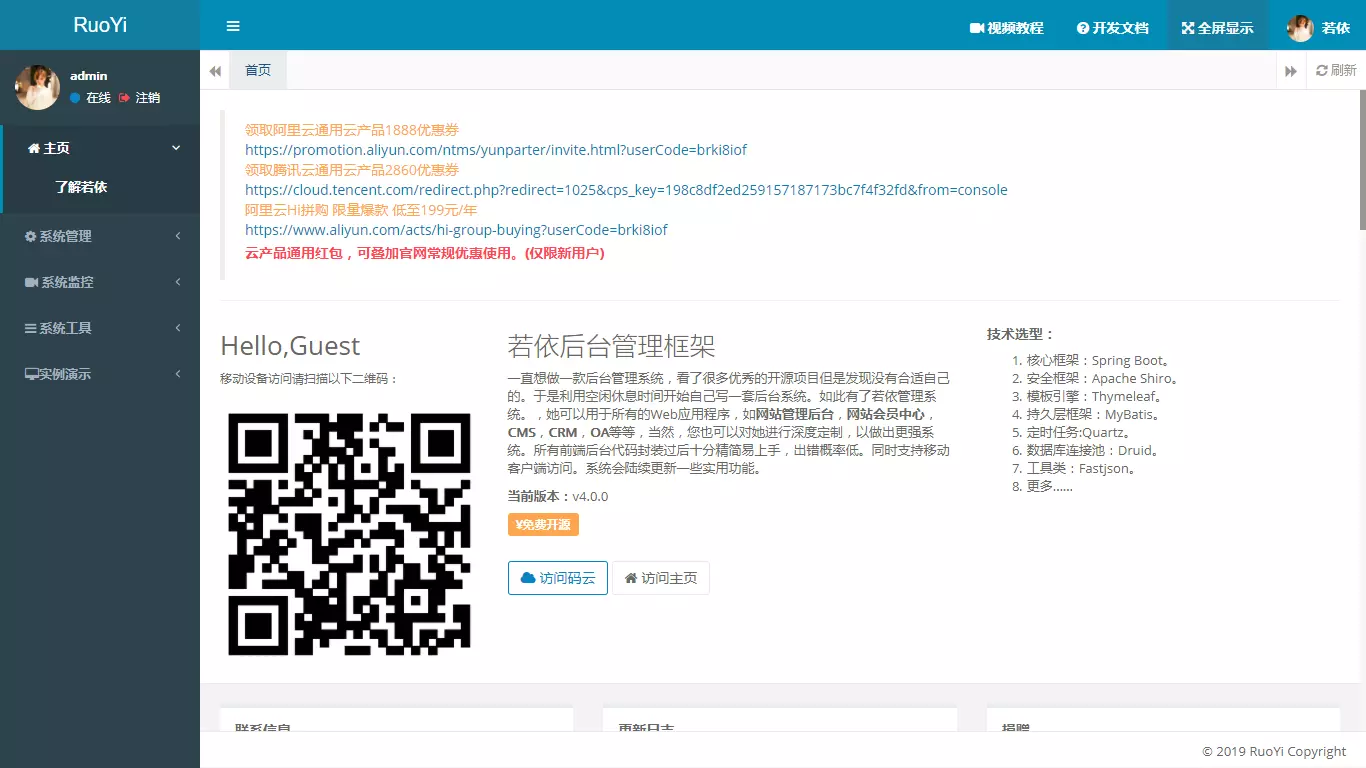Enable 全屏显示 fullscreen mode
This screenshot has height=768, width=1366.
1217,28
